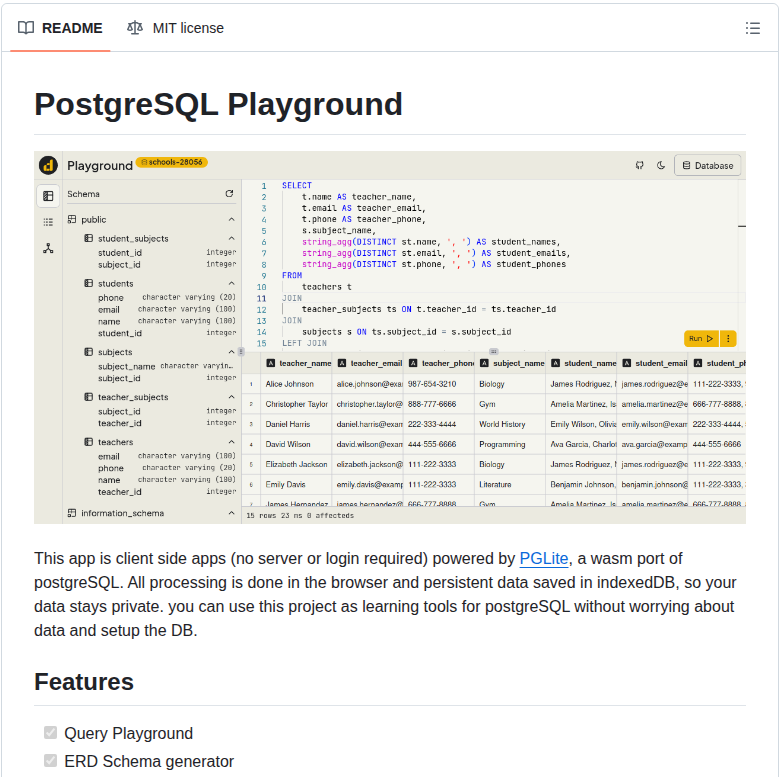Select the Daniel Harris cell
779x777 pixels.
click(297, 424)
